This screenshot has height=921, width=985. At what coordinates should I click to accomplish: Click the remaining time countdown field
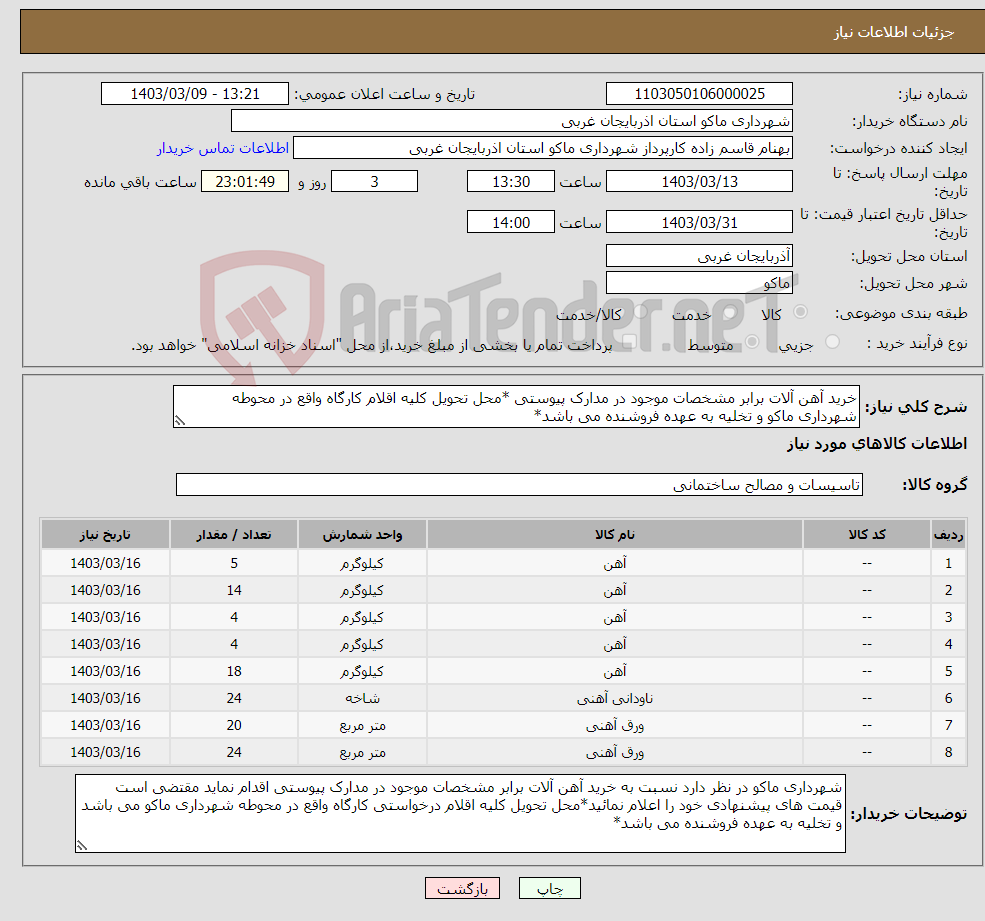pyautogui.click(x=245, y=182)
